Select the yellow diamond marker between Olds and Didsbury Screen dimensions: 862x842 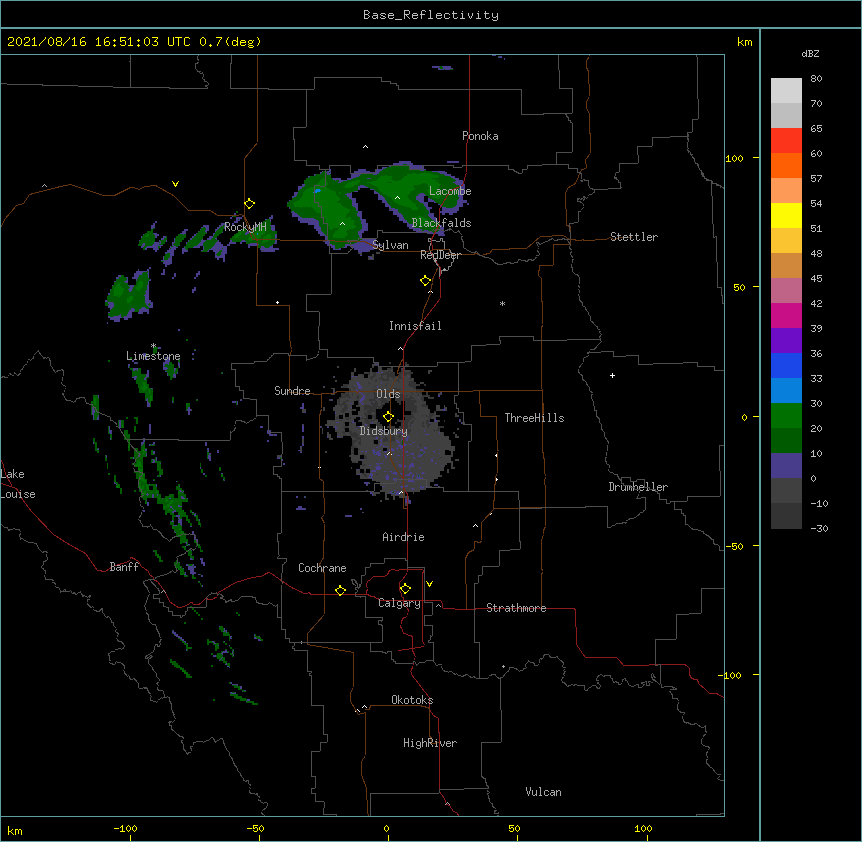(x=388, y=416)
